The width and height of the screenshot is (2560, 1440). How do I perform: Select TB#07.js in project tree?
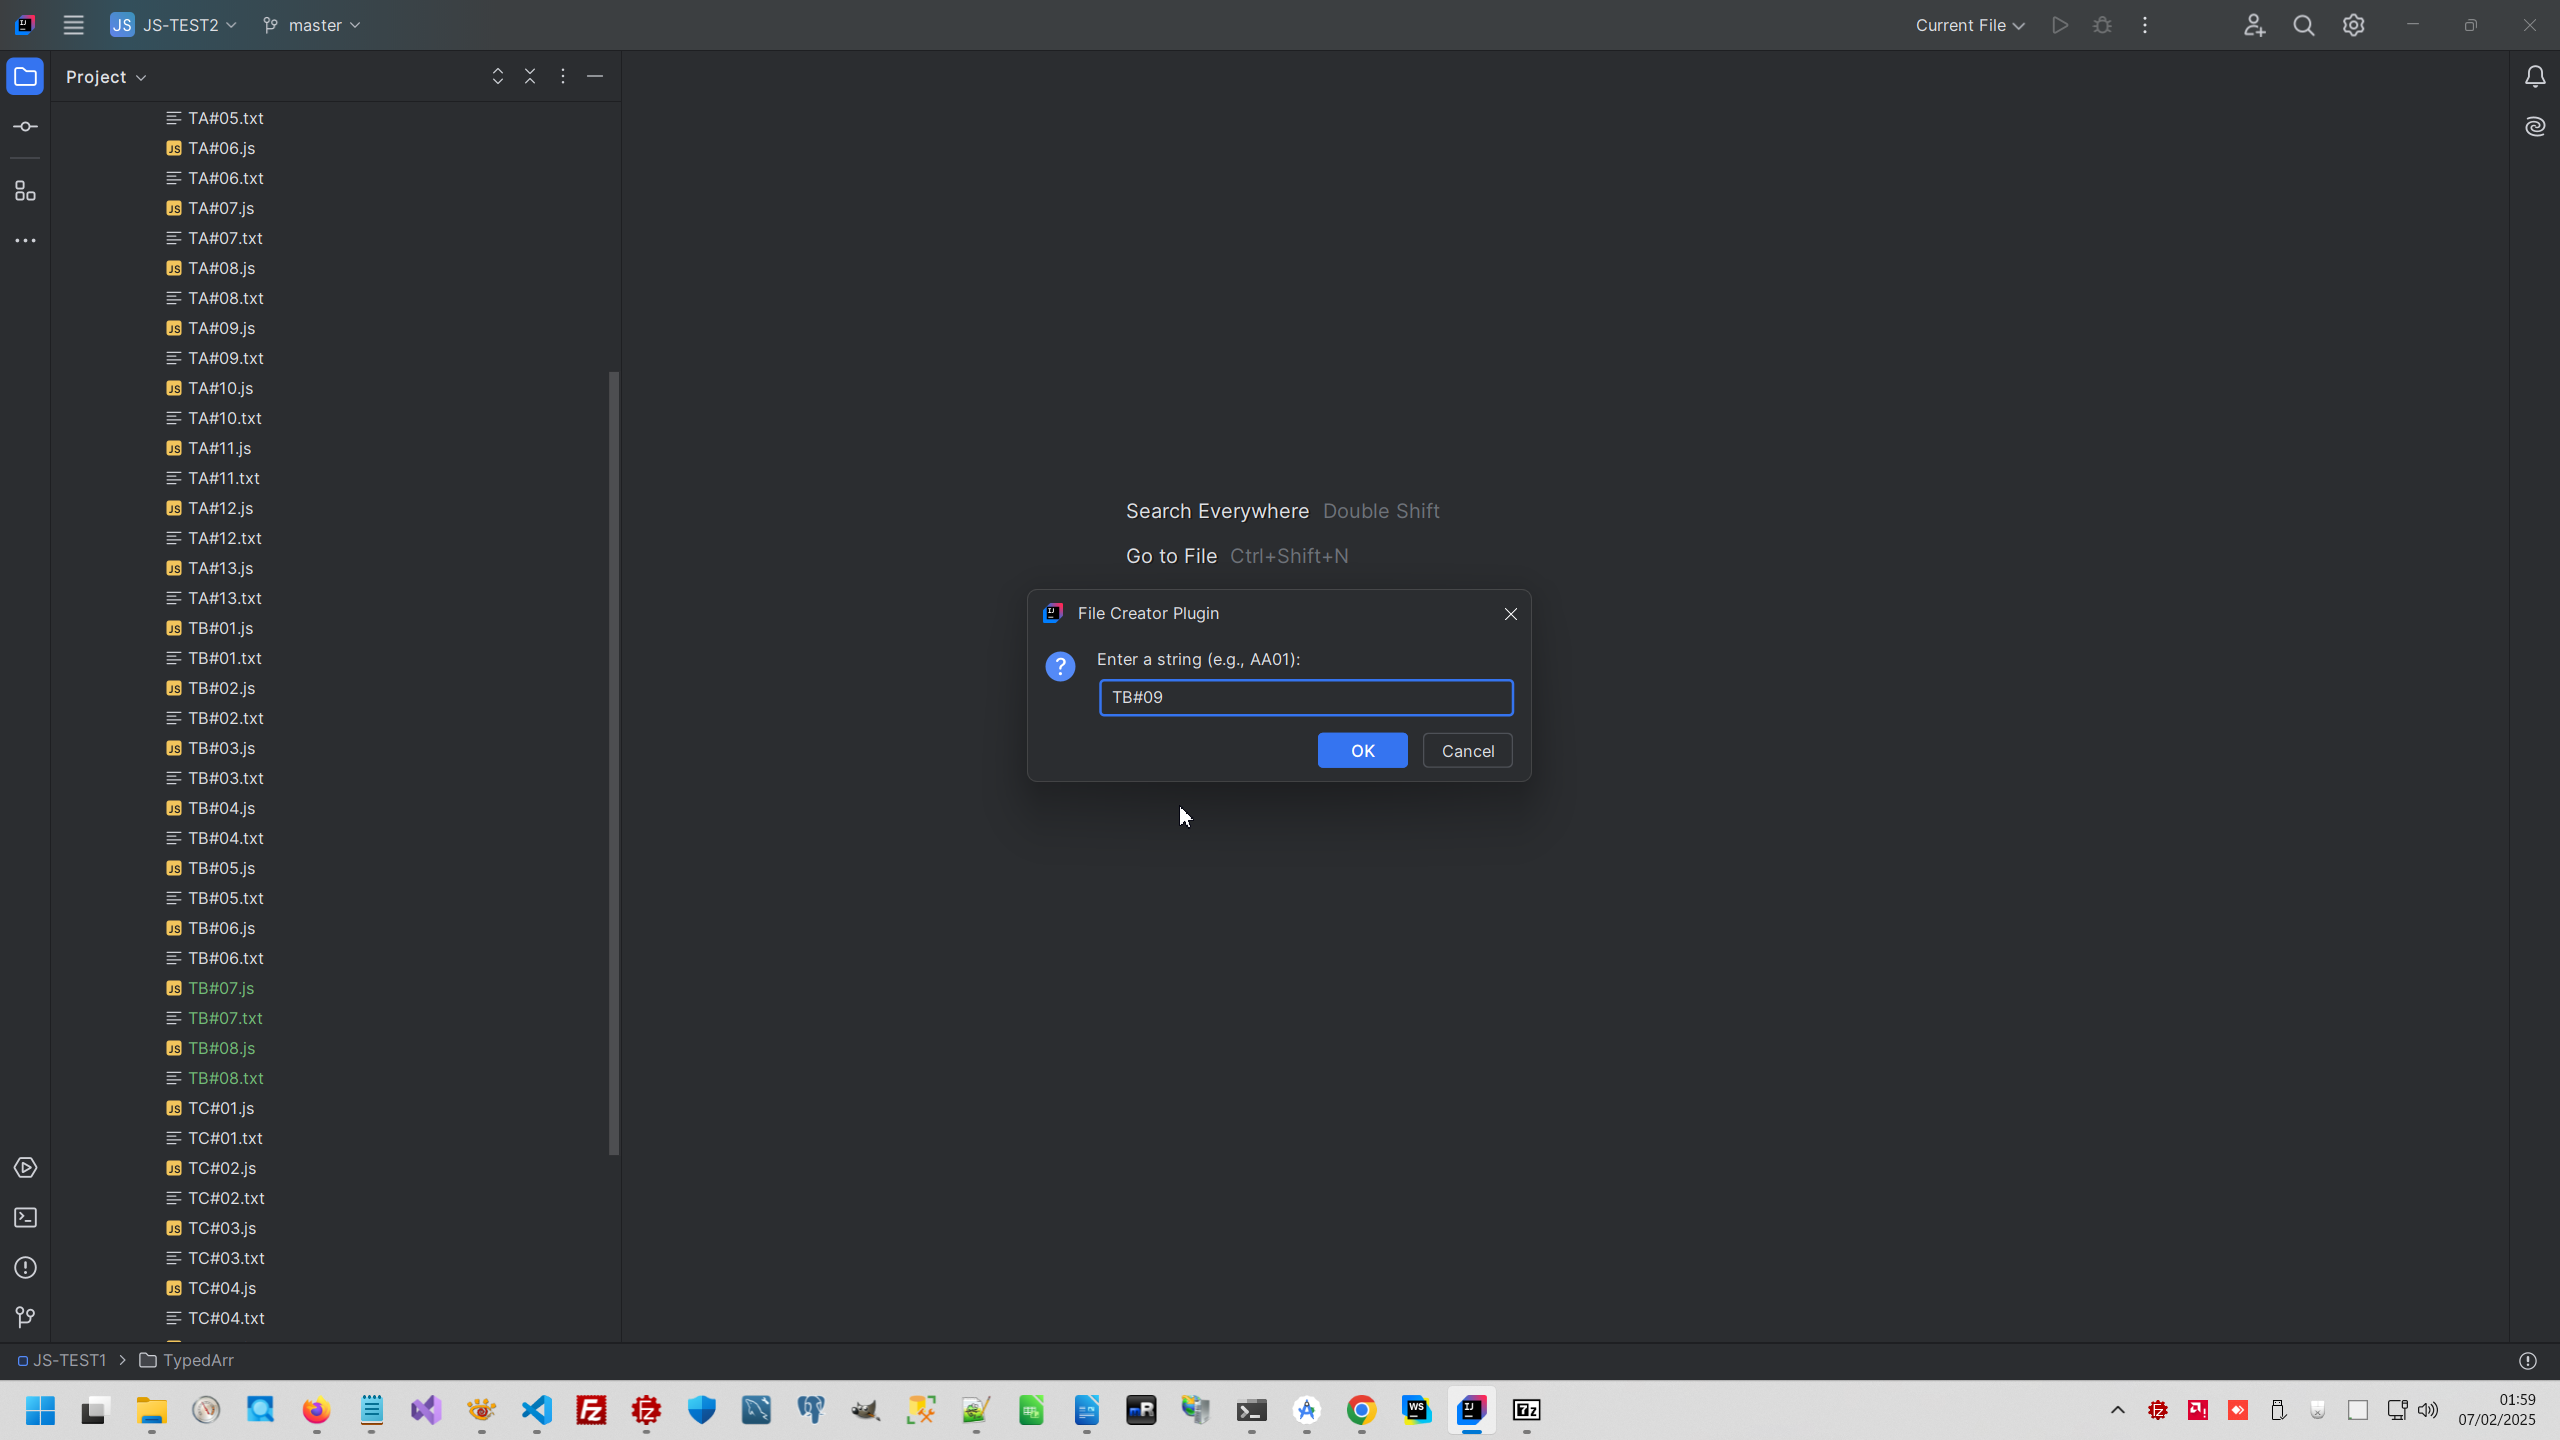[x=221, y=988]
